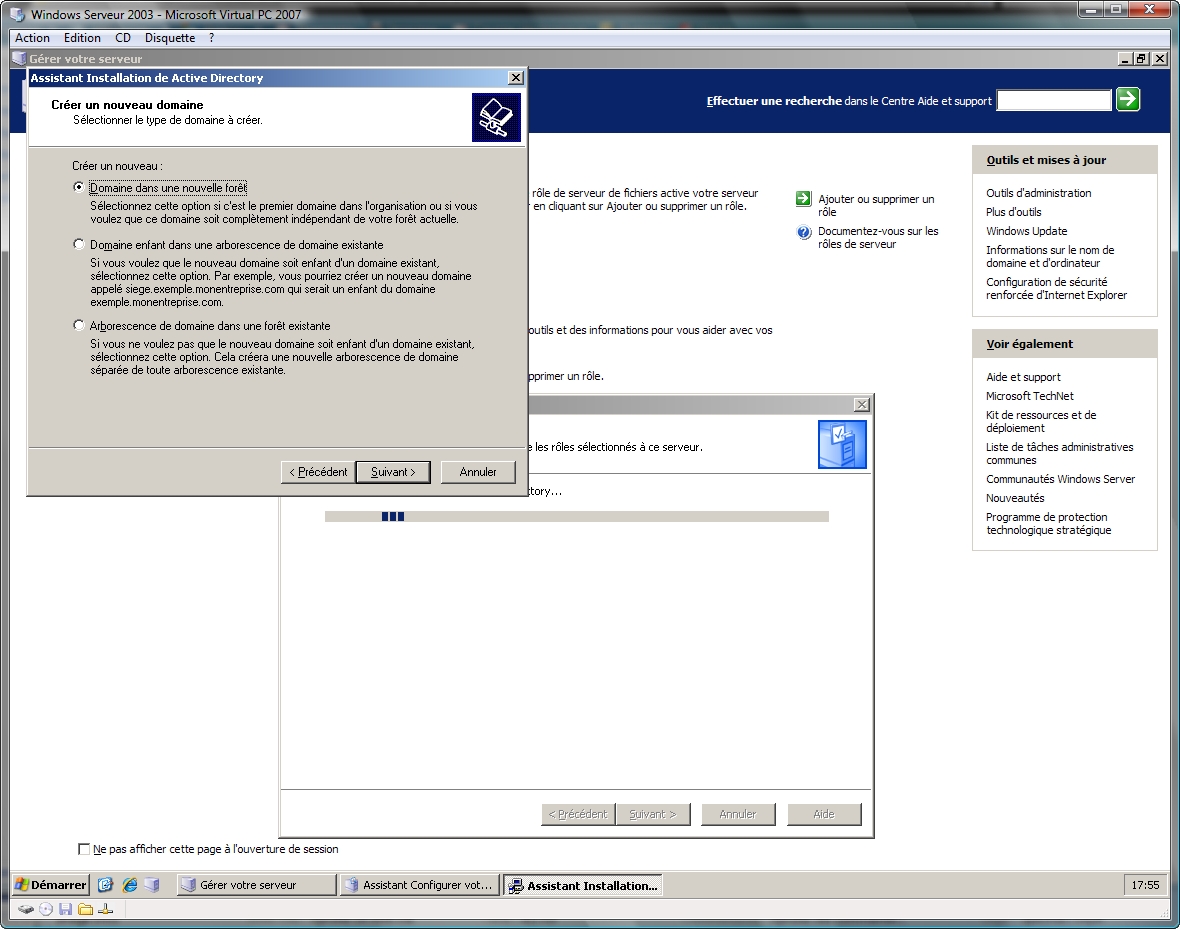Click the CD drive icon in Virtual PC status bar
1180x929 pixels.
click(46, 909)
